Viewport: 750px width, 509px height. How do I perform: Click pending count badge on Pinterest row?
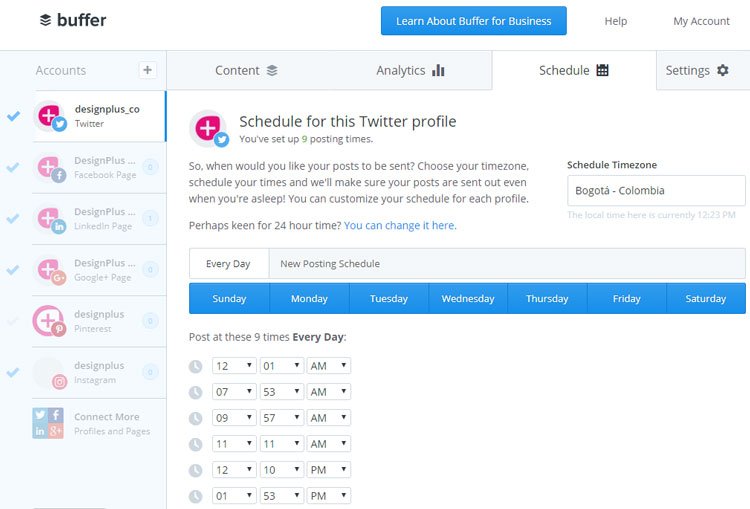(x=150, y=321)
